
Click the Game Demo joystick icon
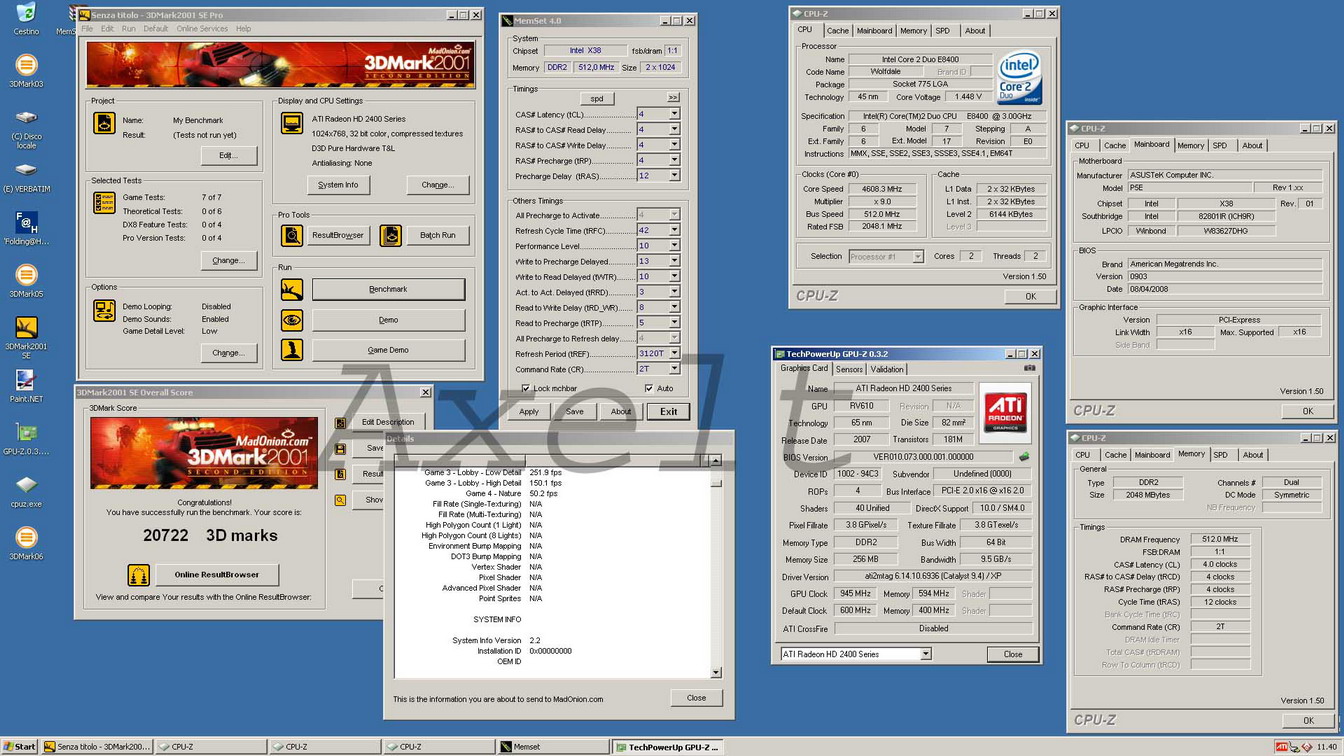tap(292, 350)
